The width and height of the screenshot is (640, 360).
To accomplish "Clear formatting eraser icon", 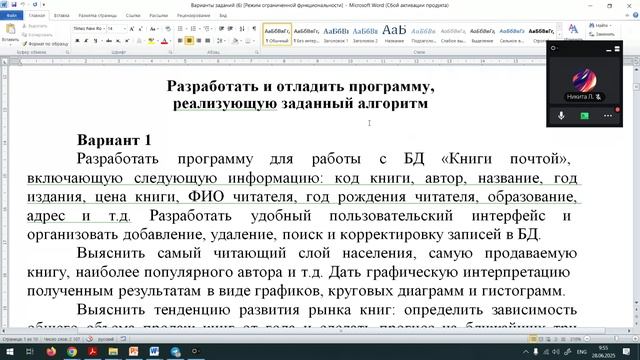I will (x=168, y=29).
